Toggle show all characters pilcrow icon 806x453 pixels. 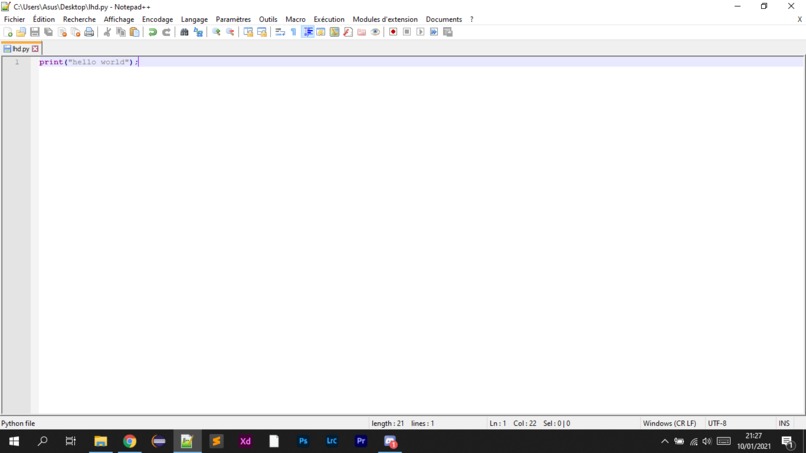(294, 32)
